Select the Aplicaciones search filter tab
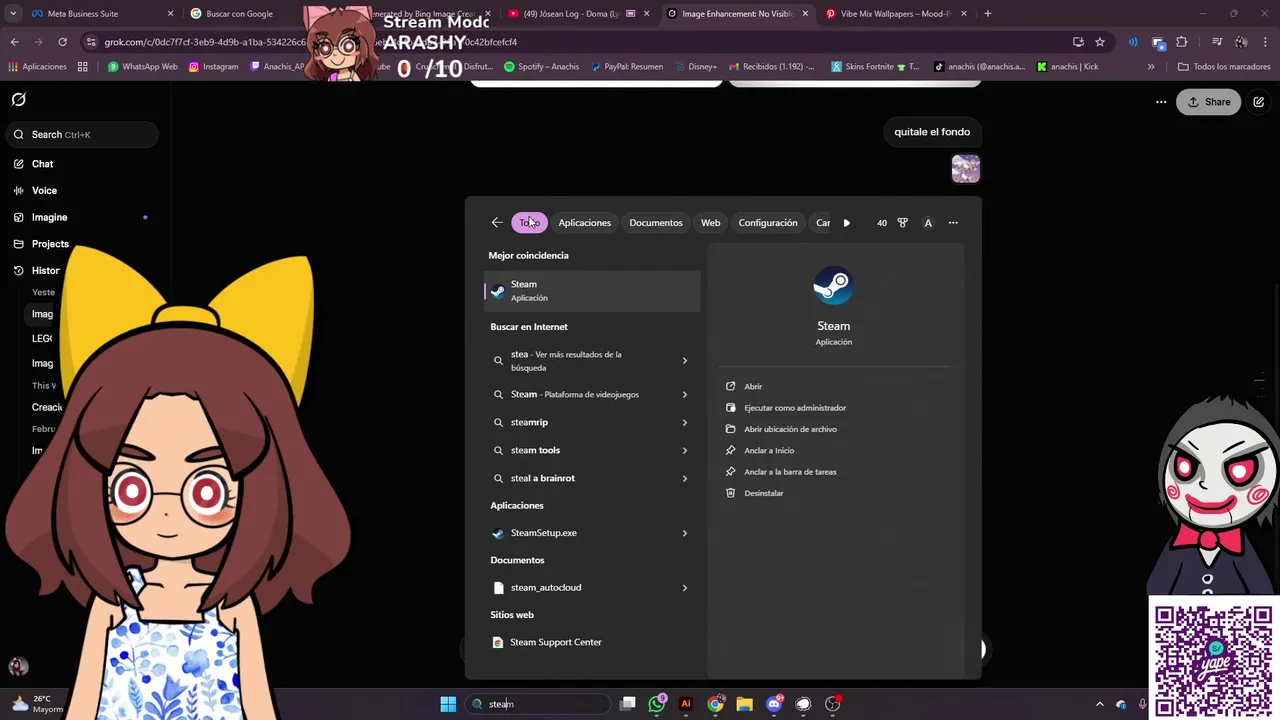 [x=584, y=223]
